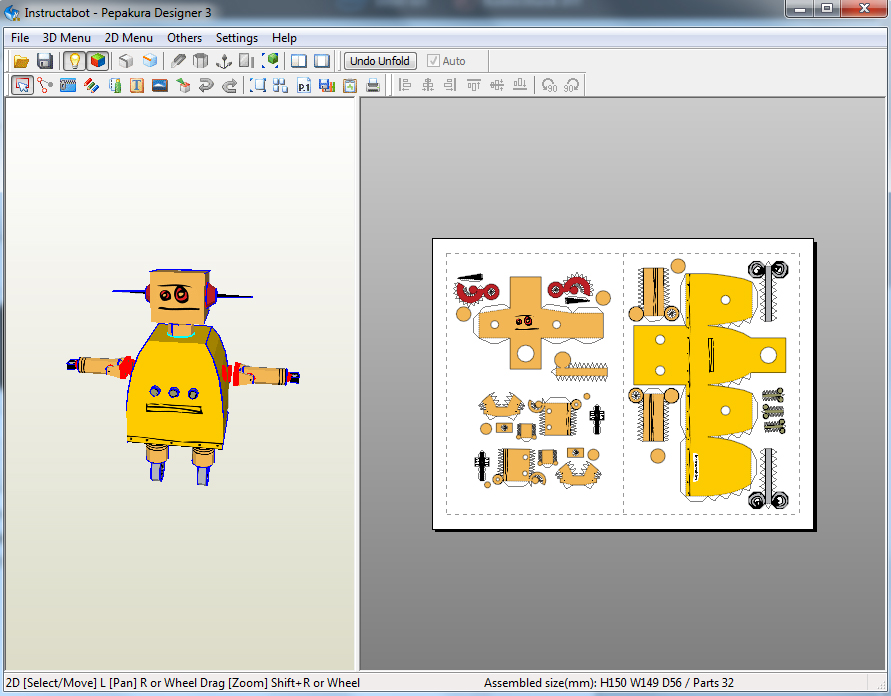Viewport: 891px width, 696px height.
Task: Choose the knife edge-cutting tool icon
Action: point(178,61)
